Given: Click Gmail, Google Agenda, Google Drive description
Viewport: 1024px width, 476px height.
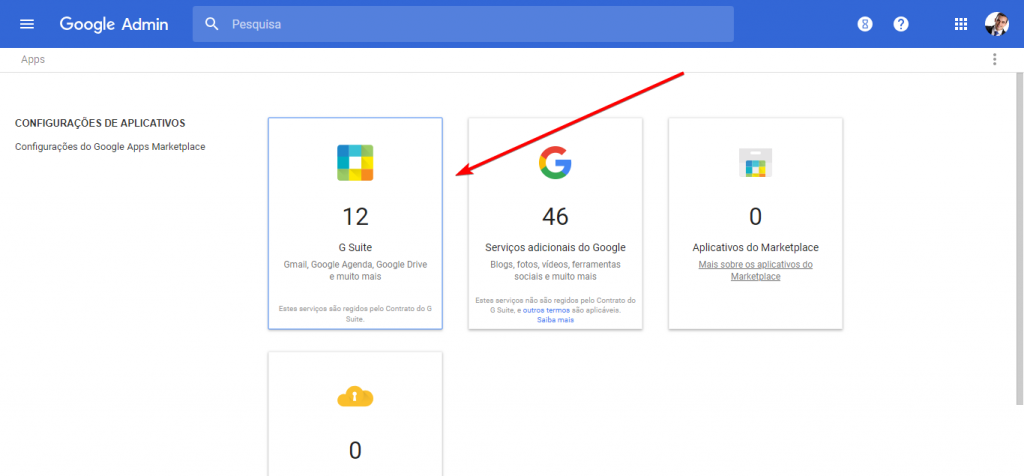Looking at the screenshot, I should click(355, 270).
